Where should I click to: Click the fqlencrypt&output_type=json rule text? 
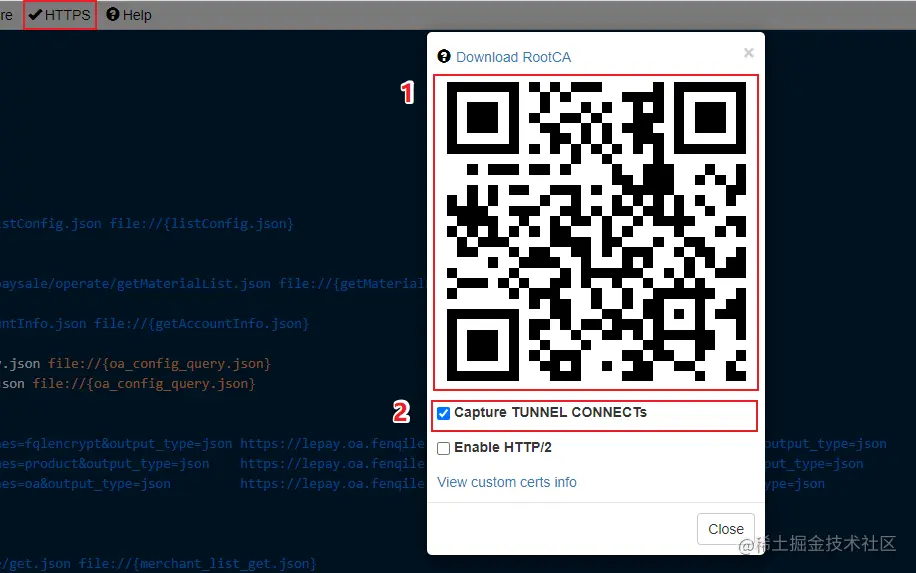click(x=116, y=444)
